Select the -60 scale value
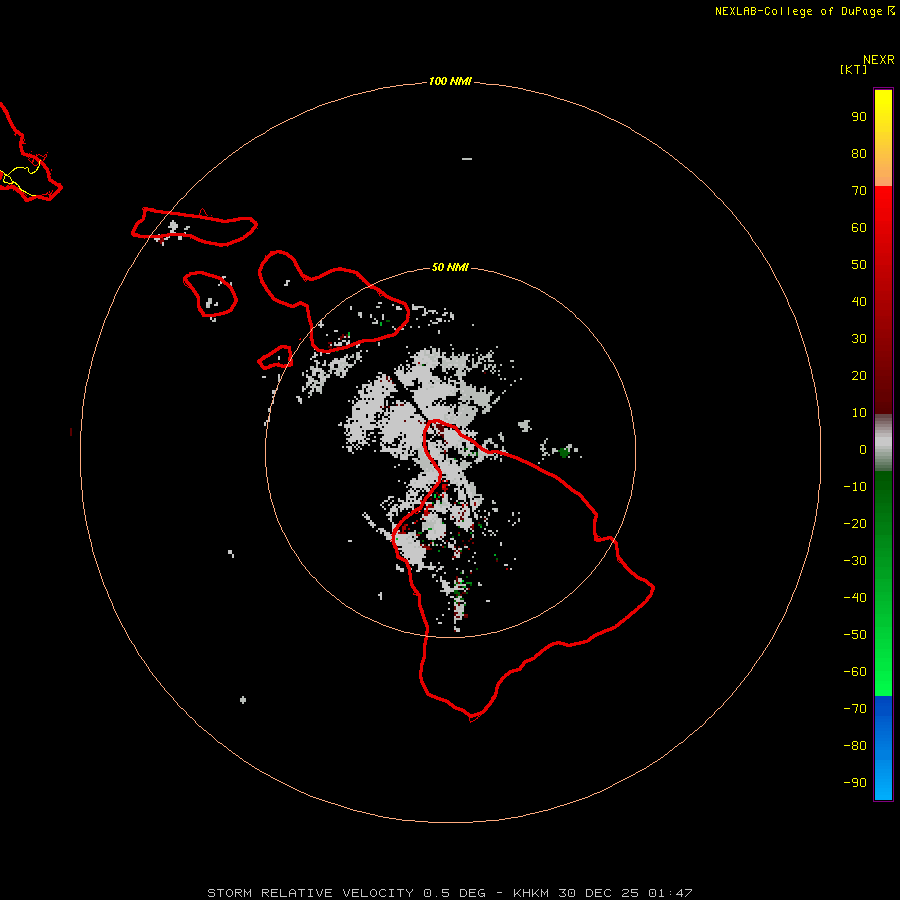Screen dimensions: 900x900 [855, 672]
